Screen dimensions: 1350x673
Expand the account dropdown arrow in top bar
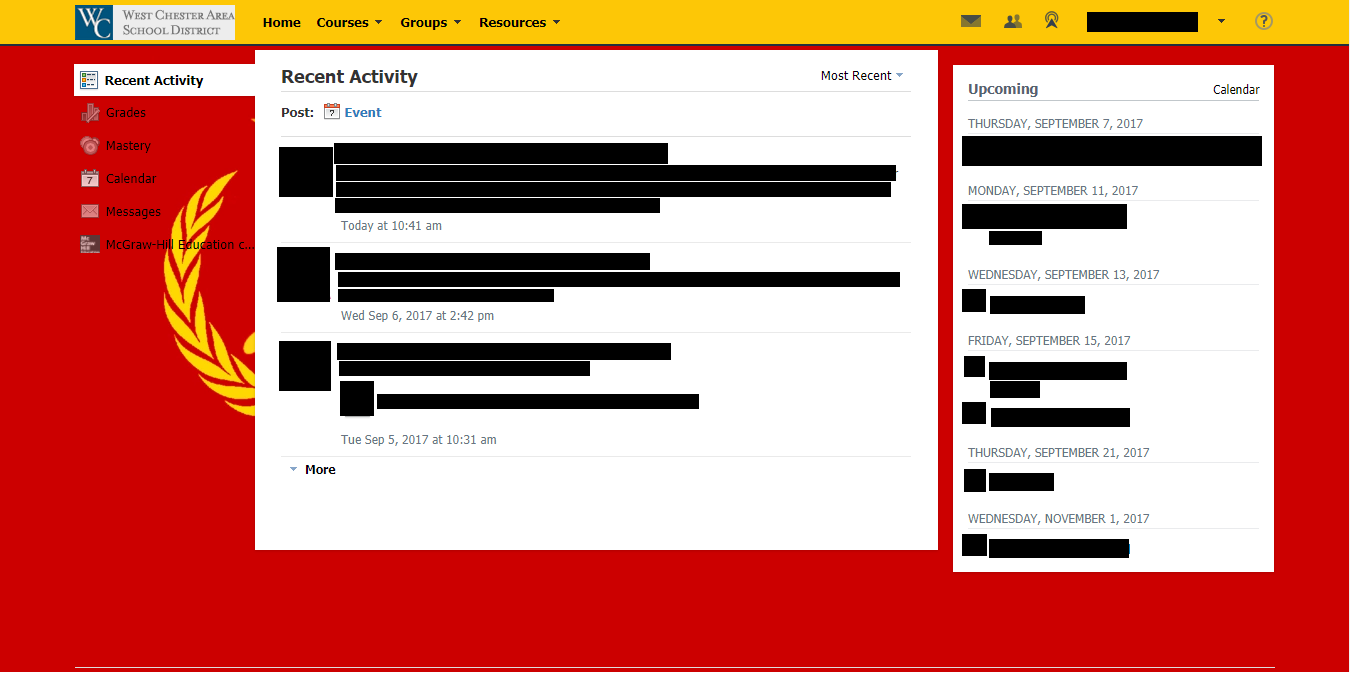point(1221,20)
